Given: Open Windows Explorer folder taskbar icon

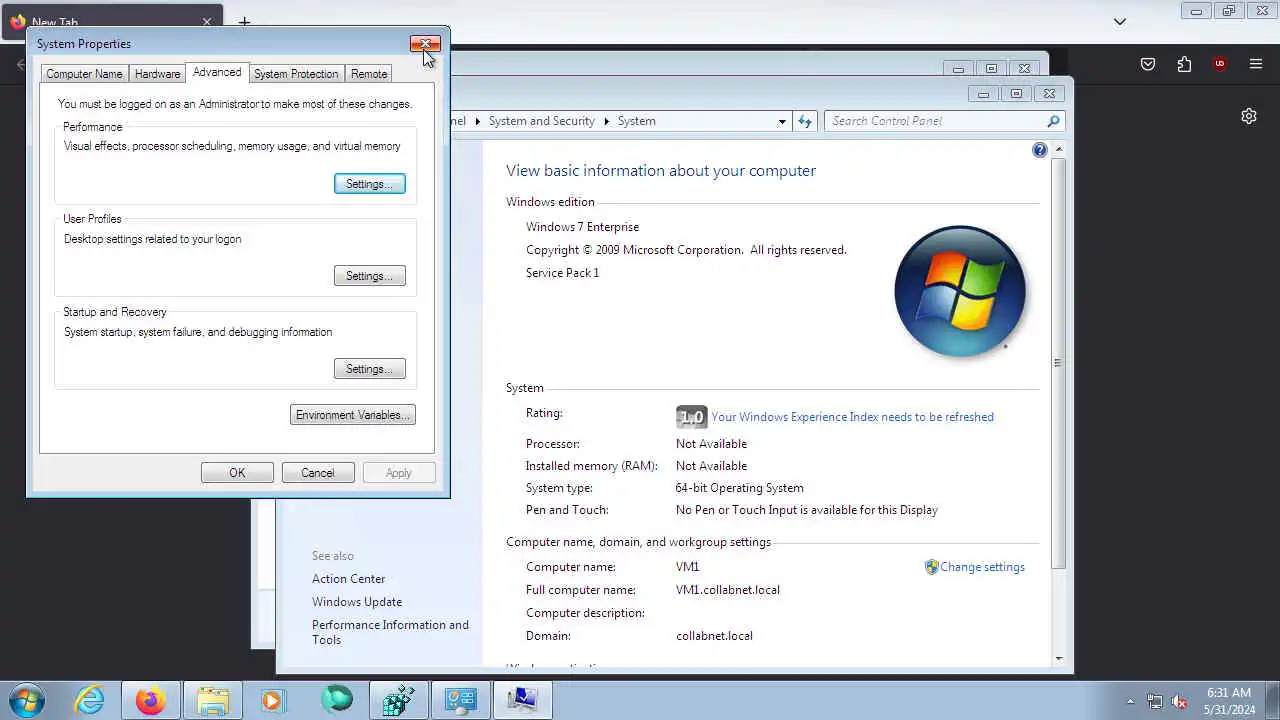Looking at the screenshot, I should pos(212,700).
